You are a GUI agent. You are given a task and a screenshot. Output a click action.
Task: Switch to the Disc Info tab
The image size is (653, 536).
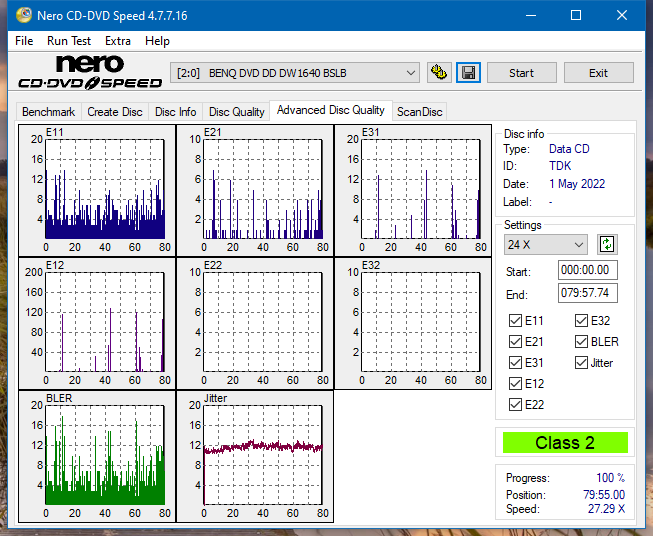pos(175,112)
